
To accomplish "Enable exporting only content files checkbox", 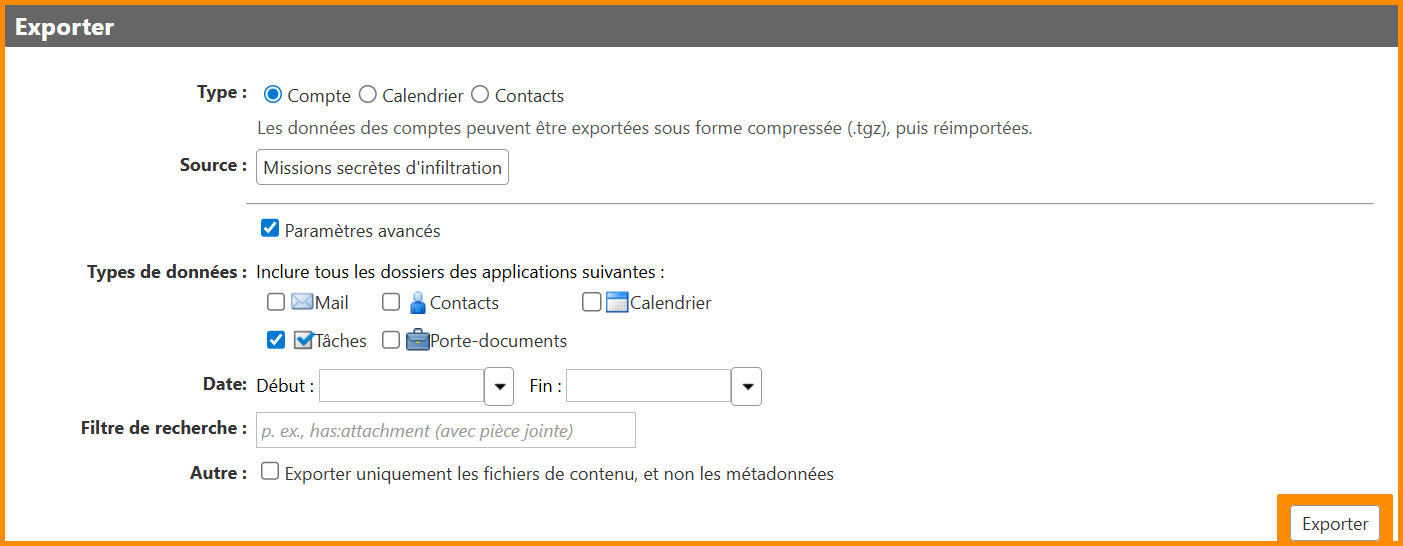I will tap(269, 472).
